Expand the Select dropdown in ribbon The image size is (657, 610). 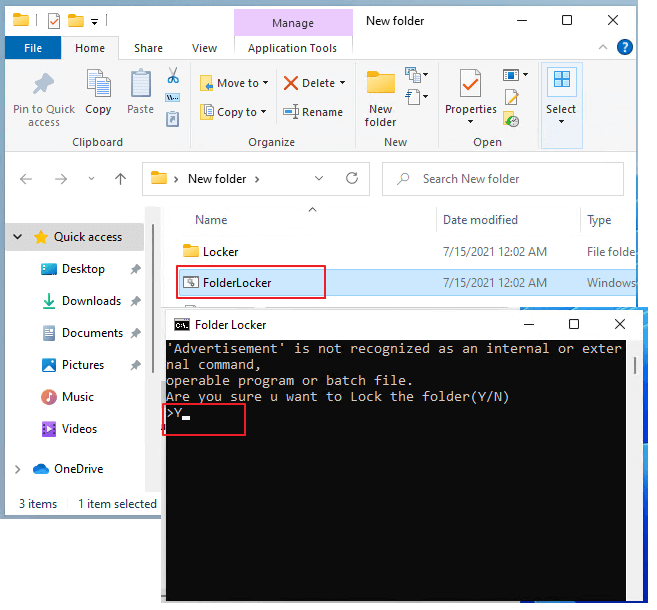(x=561, y=122)
